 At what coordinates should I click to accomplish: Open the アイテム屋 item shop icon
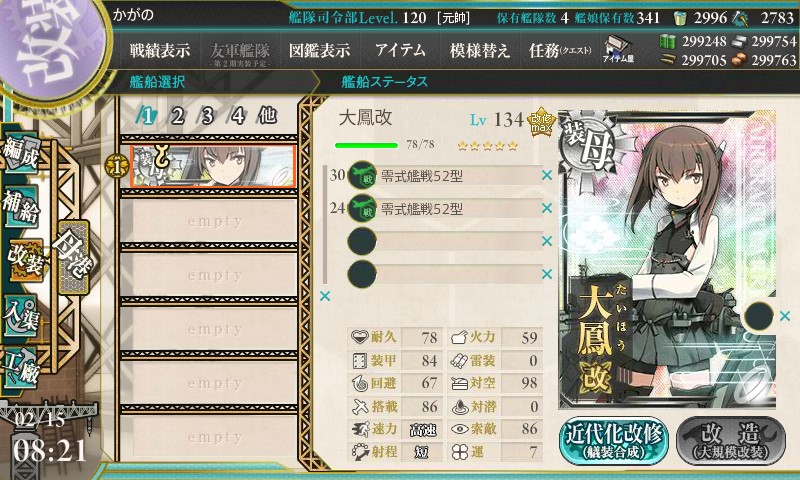(x=618, y=50)
